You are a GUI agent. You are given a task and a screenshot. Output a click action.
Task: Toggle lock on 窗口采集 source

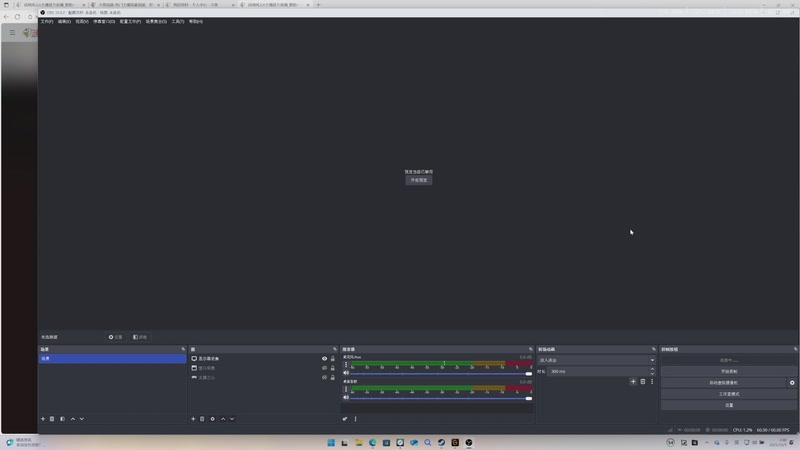(333, 368)
